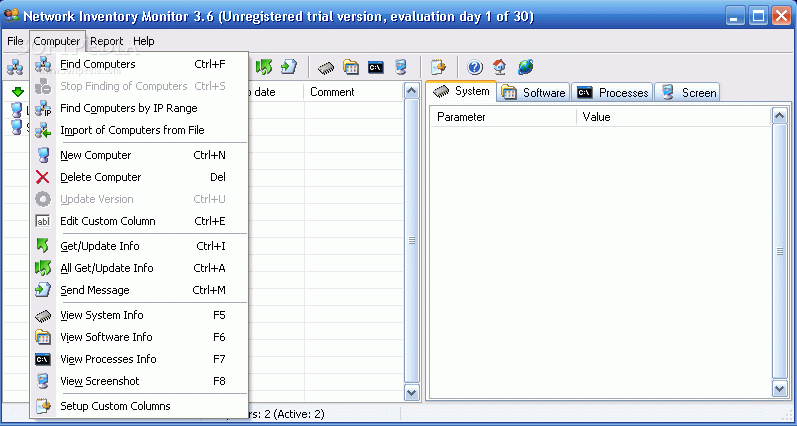This screenshot has width=797, height=426.
Task: Click the Parameter column header
Action: (504, 117)
